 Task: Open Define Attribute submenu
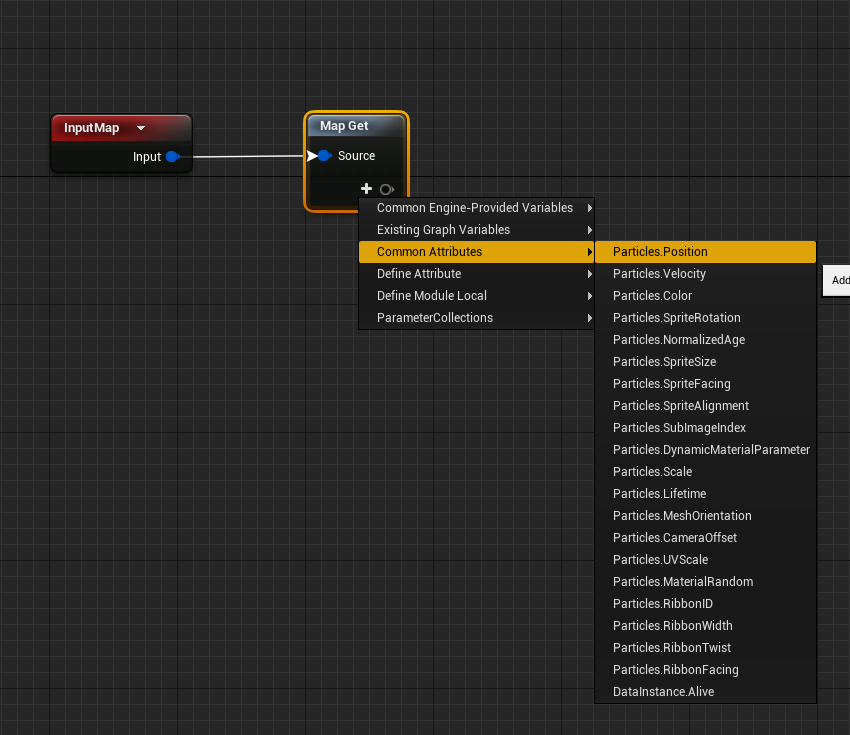point(476,274)
